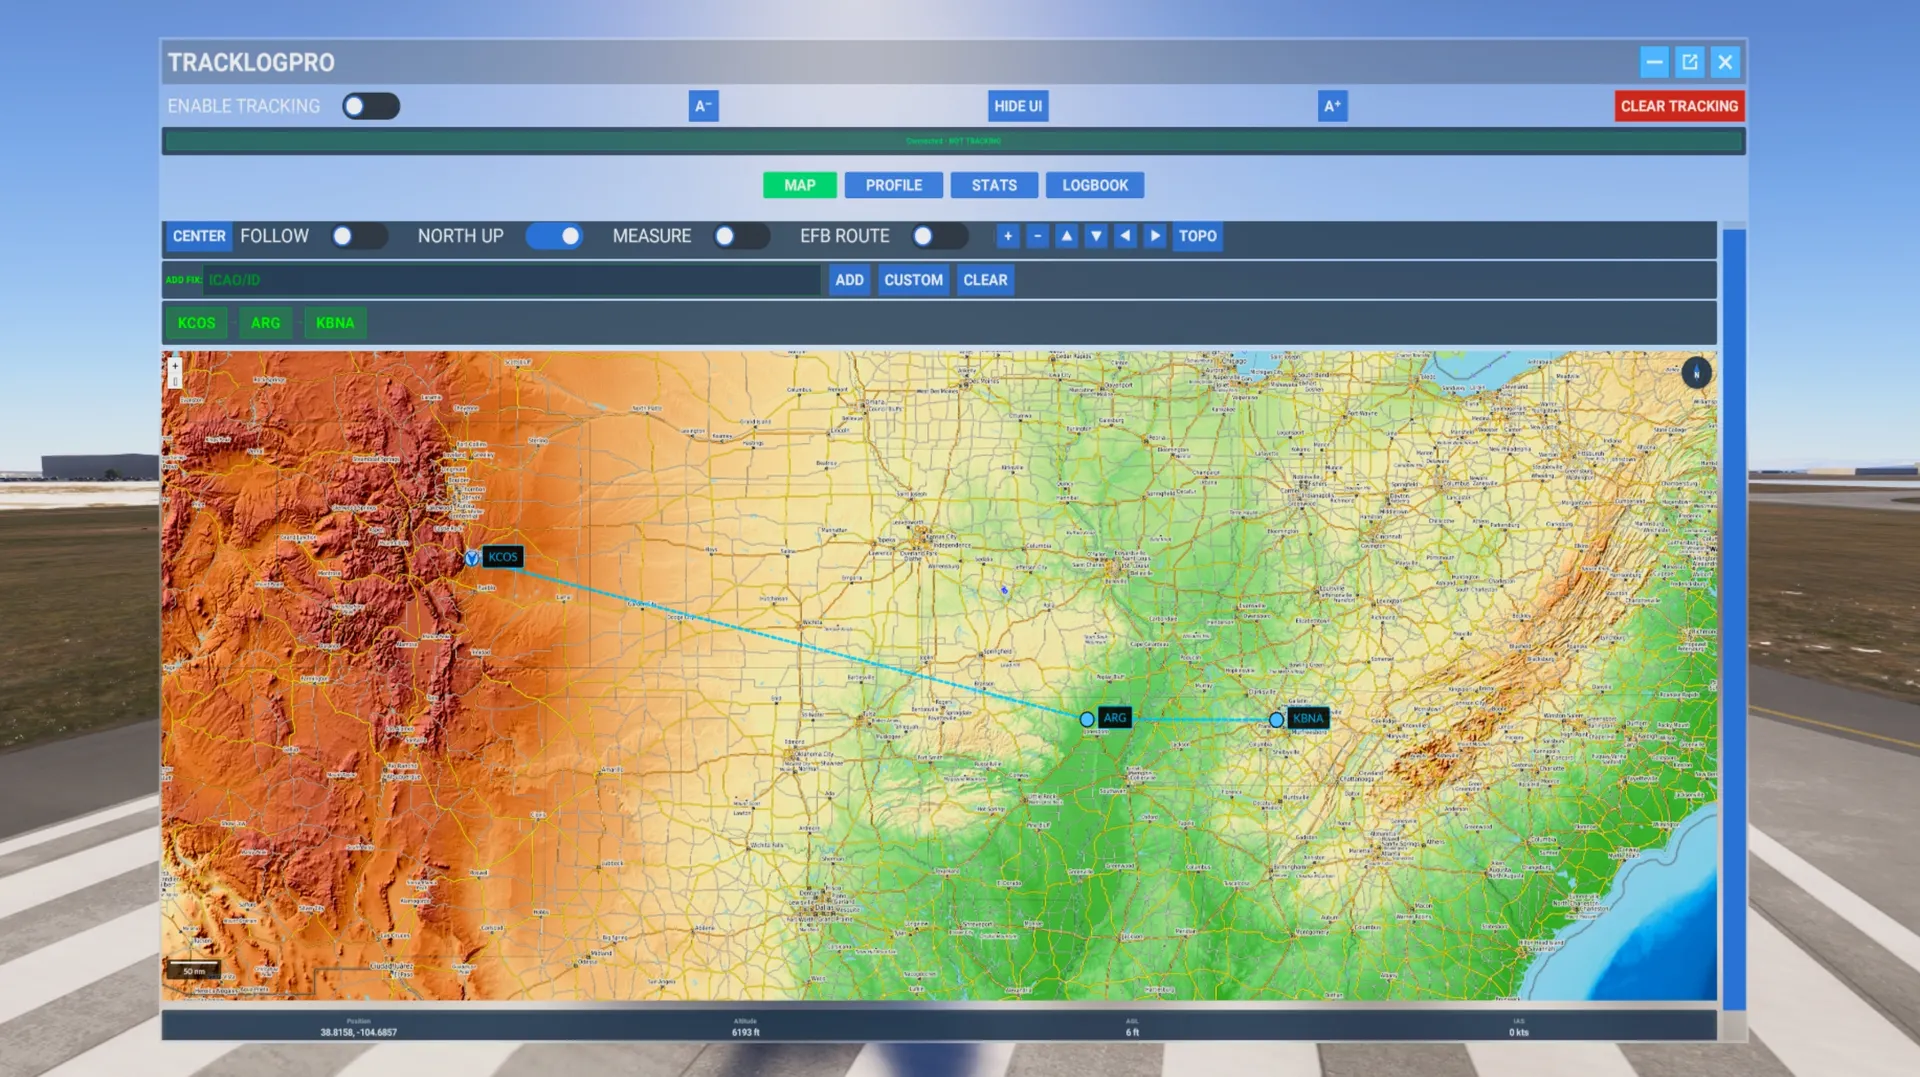
Task: Click the Custom fix button
Action: point(913,280)
